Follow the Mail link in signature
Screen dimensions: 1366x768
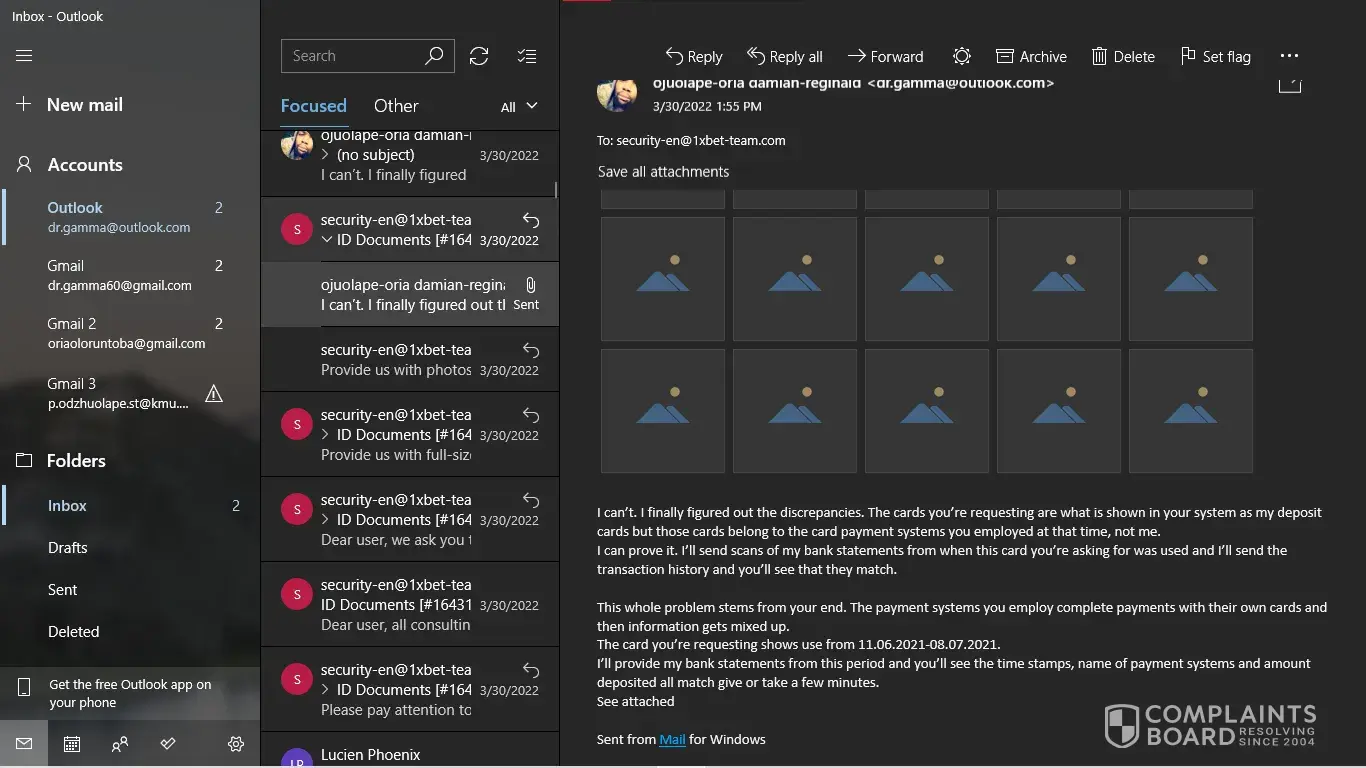pos(672,739)
